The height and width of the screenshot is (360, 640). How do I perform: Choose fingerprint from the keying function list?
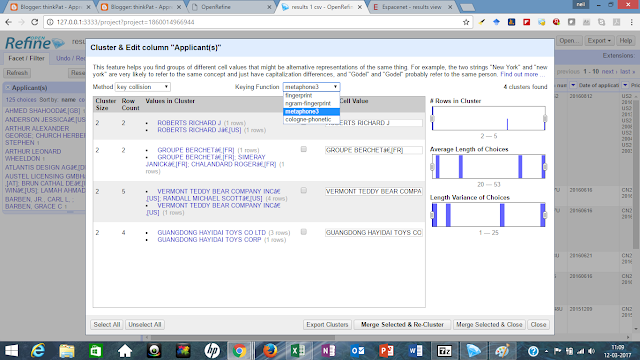coord(311,95)
